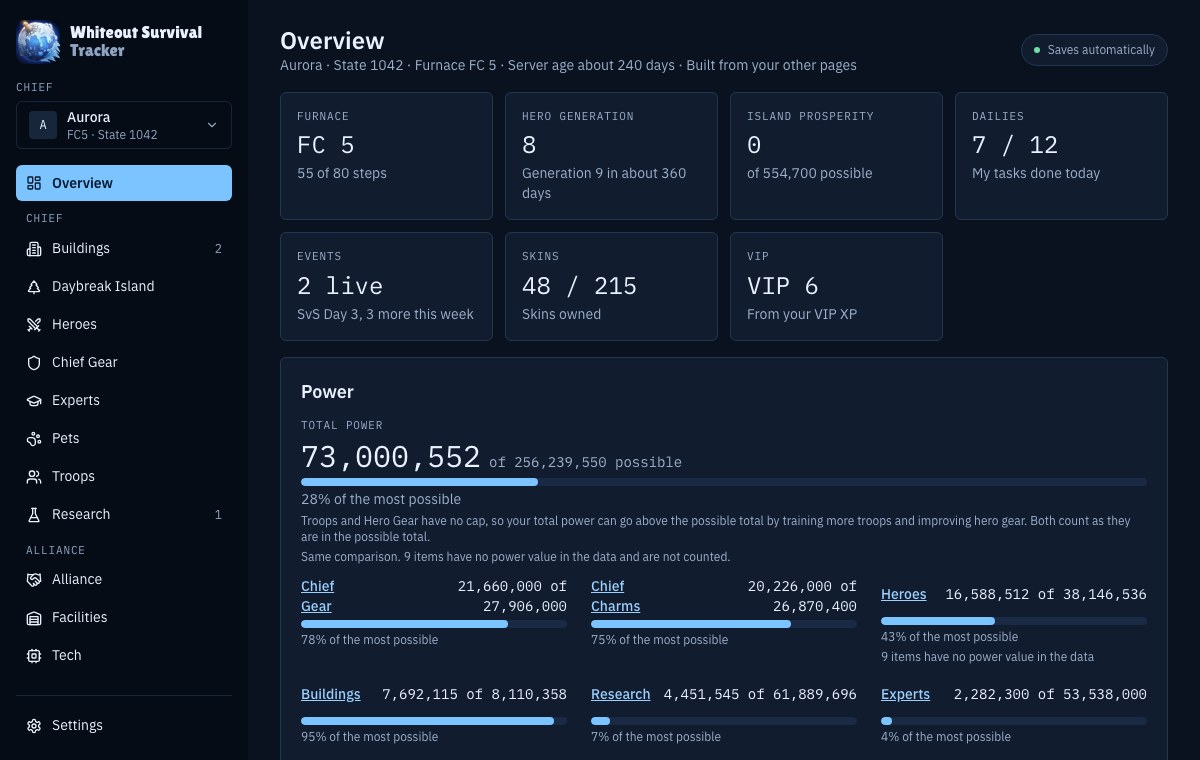The height and width of the screenshot is (760, 1200).
Task: Select Pets in the sidebar
Action: pyautogui.click(x=124, y=438)
